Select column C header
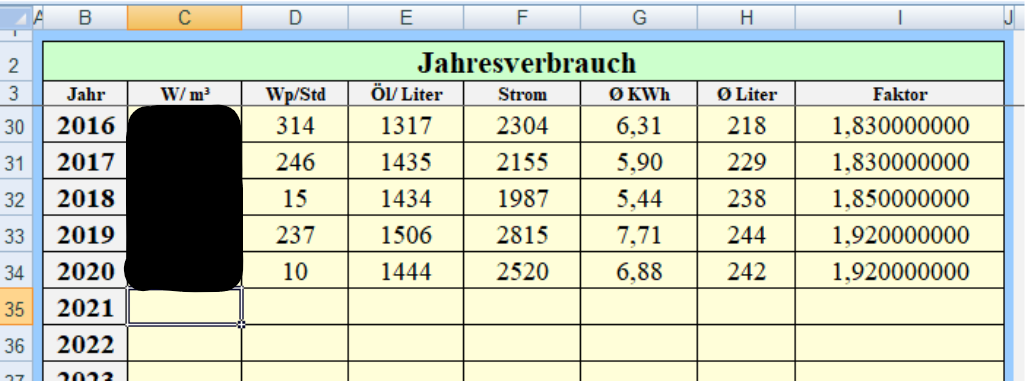The image size is (1025, 381). pyautogui.click(x=184, y=18)
